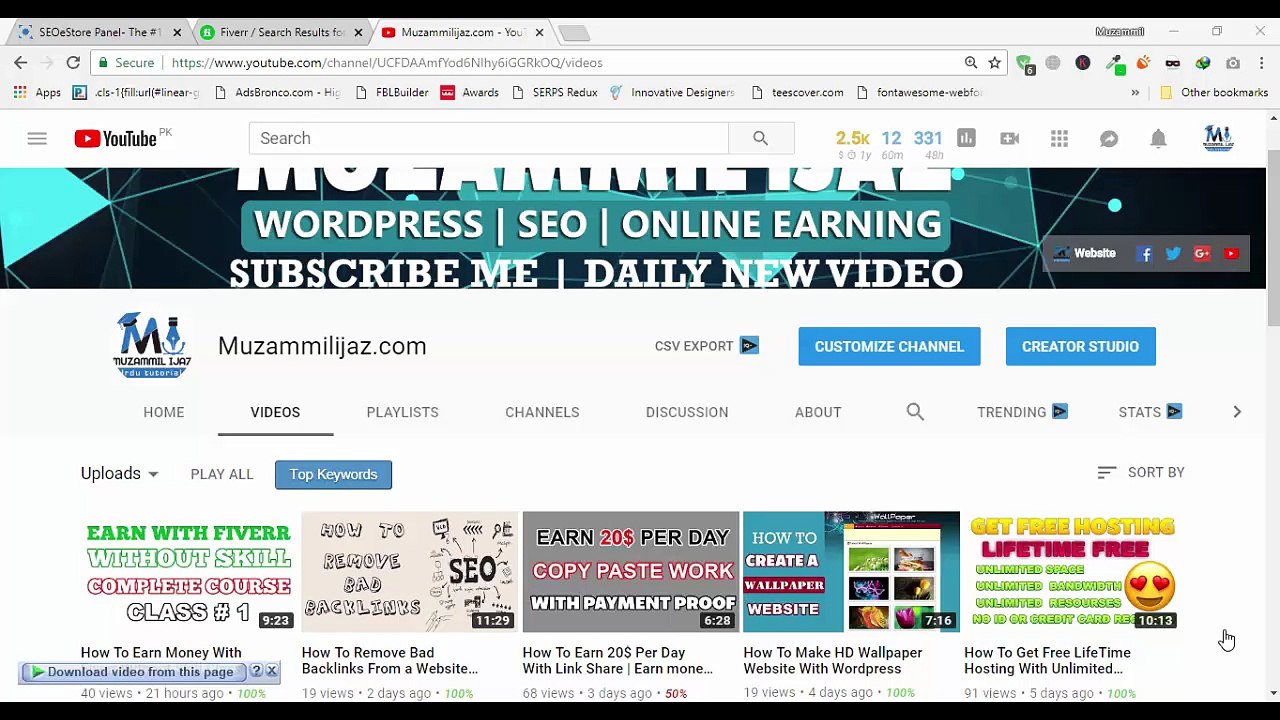
Task: Close the download video bar
Action: click(271, 671)
